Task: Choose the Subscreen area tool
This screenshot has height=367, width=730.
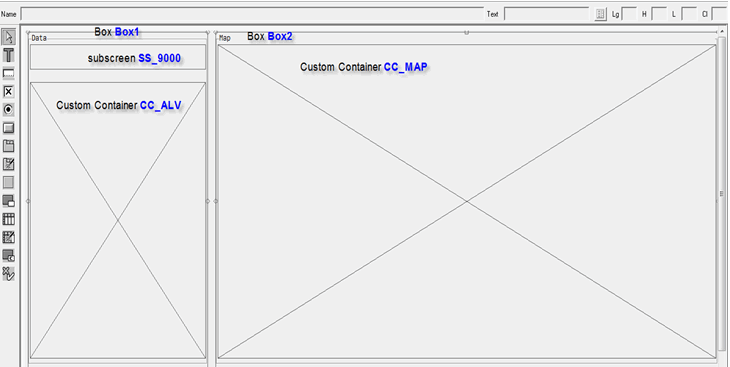Action: coord(9,201)
